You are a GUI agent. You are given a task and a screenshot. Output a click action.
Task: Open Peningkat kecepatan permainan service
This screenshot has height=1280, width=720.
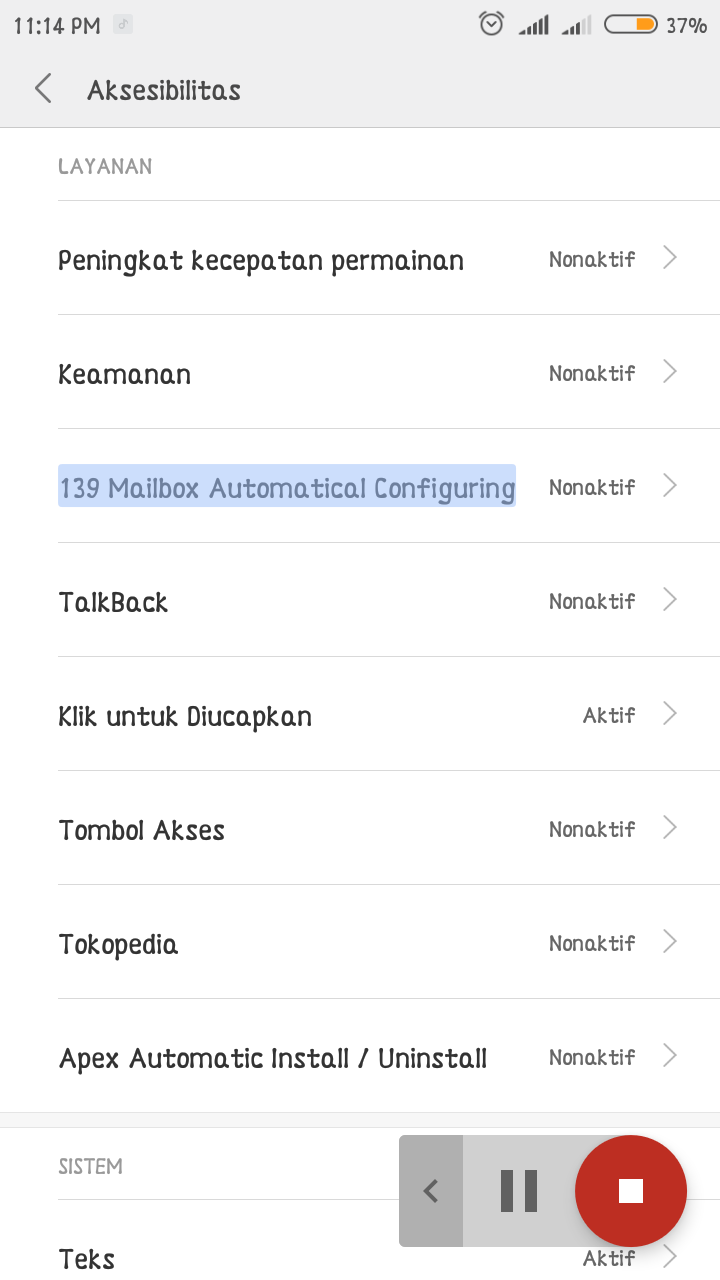[261, 260]
